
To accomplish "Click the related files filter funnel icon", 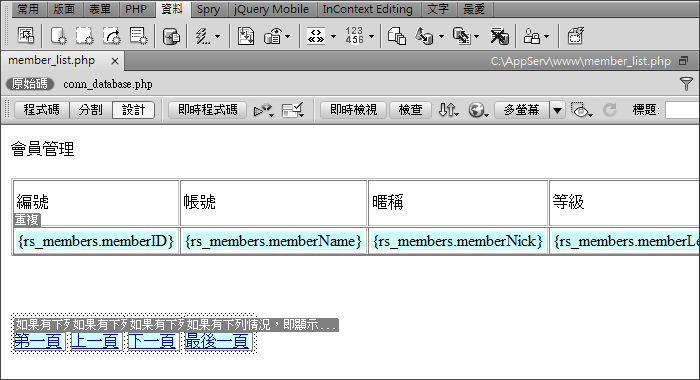I will click(x=686, y=84).
